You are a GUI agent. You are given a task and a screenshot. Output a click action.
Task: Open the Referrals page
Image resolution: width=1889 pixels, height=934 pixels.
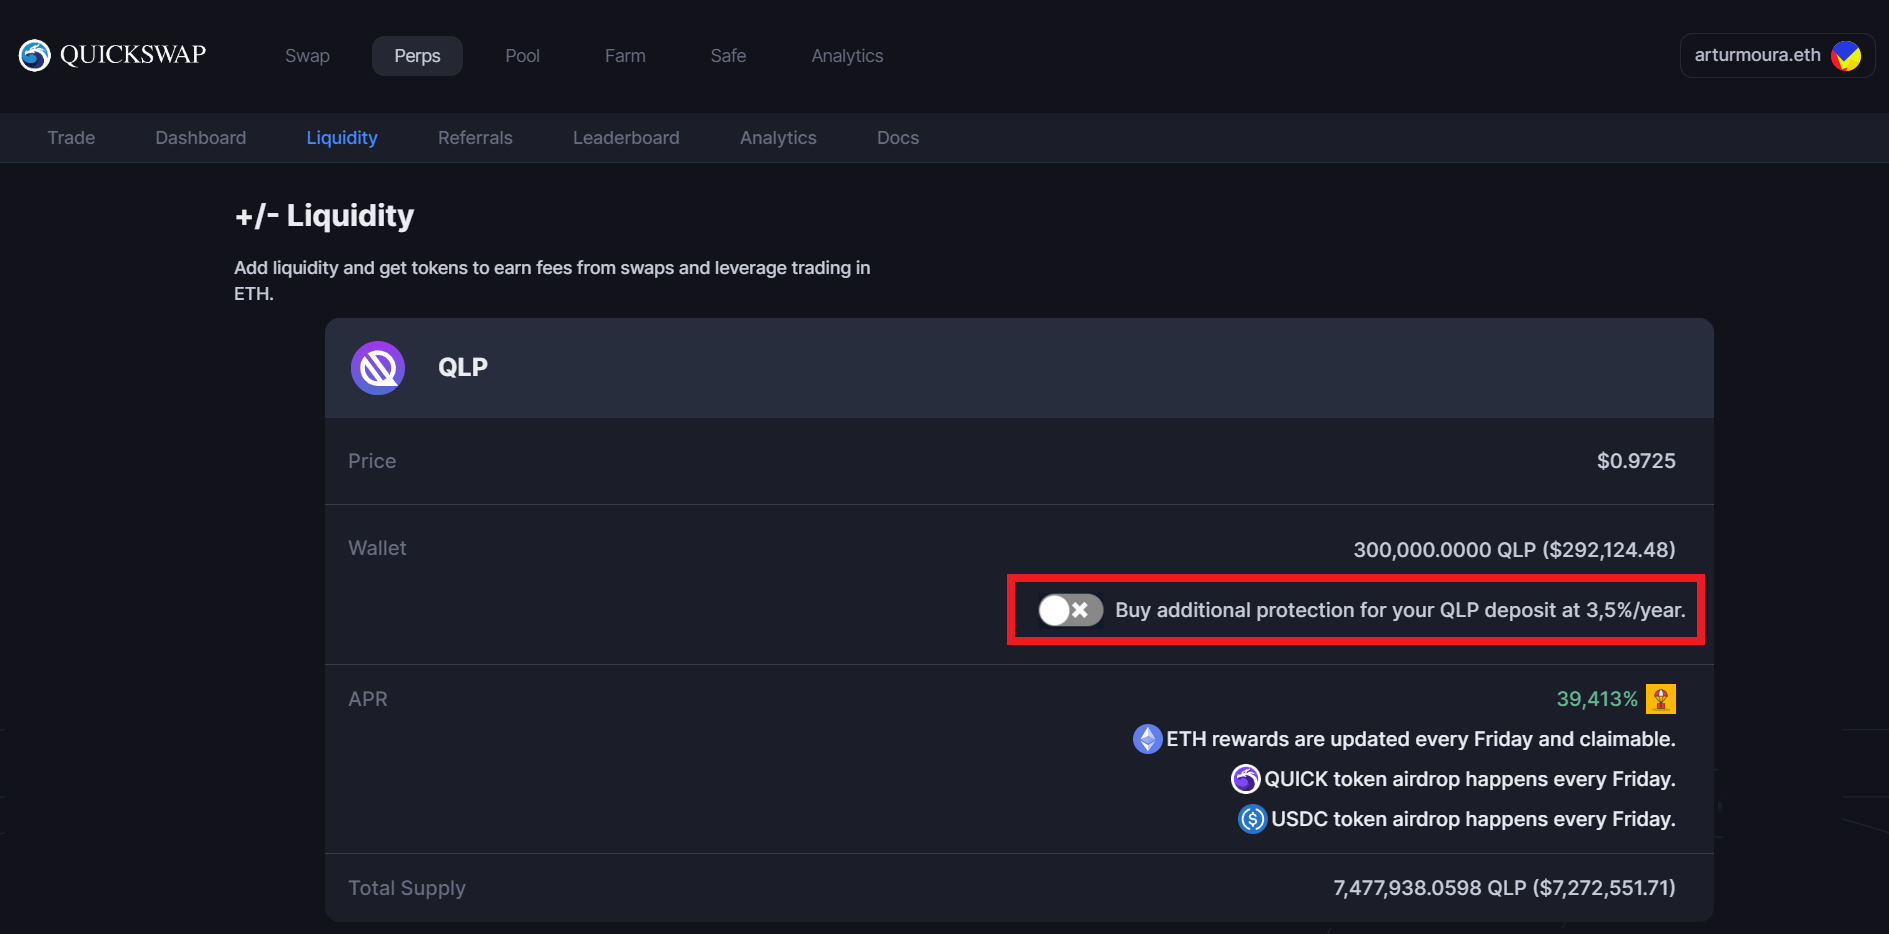tap(475, 138)
